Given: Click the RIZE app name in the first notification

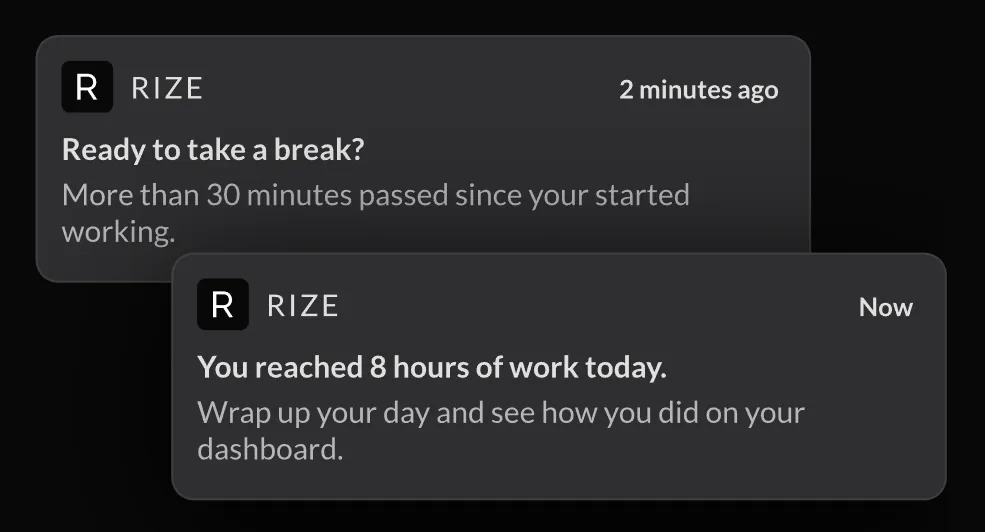Looking at the screenshot, I should 166,89.
